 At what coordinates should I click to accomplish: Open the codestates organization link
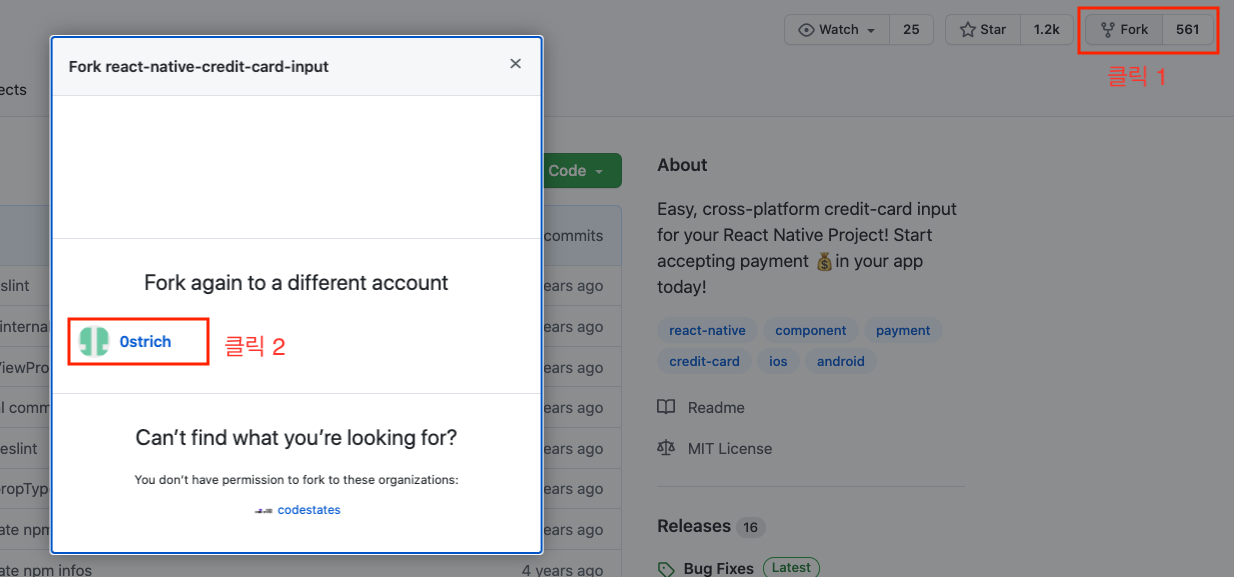click(x=309, y=510)
